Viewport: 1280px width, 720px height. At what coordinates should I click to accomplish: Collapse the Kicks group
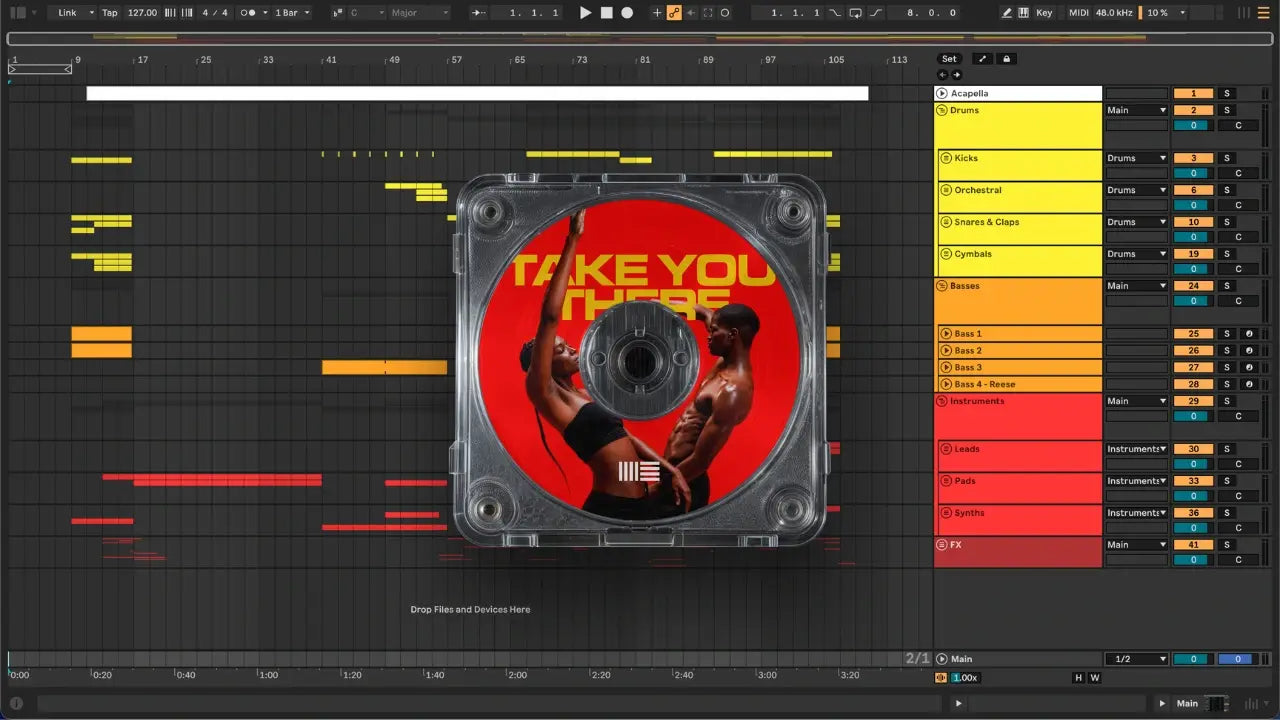(946, 158)
